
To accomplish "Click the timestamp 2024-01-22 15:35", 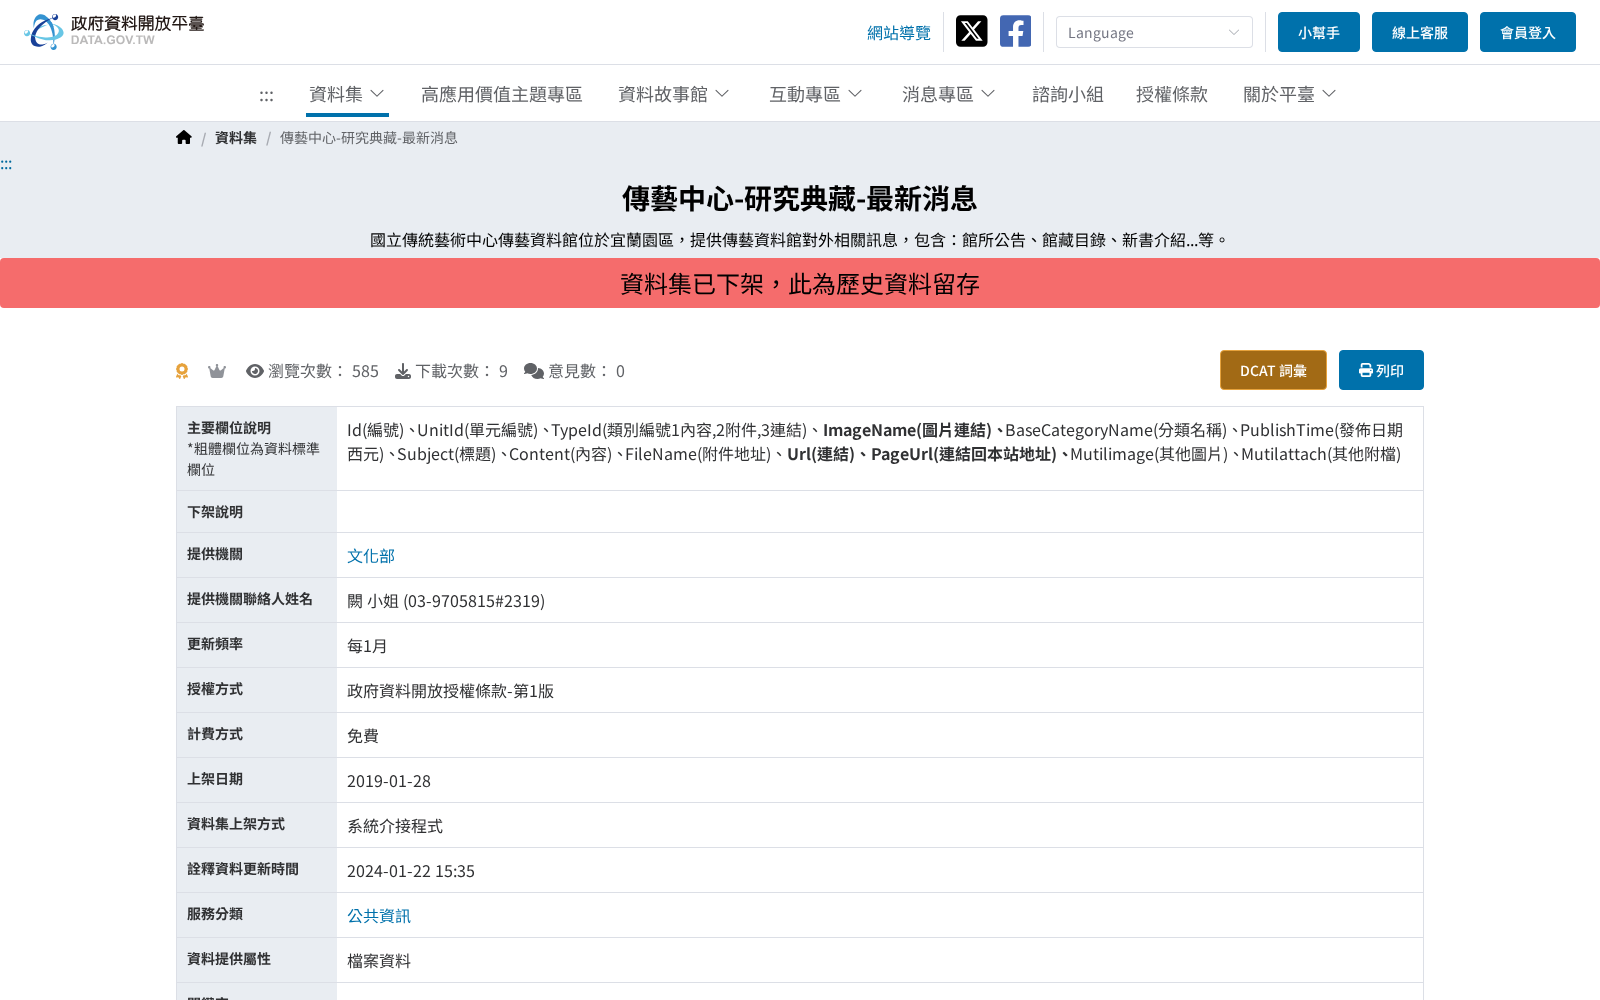I will [411, 871].
